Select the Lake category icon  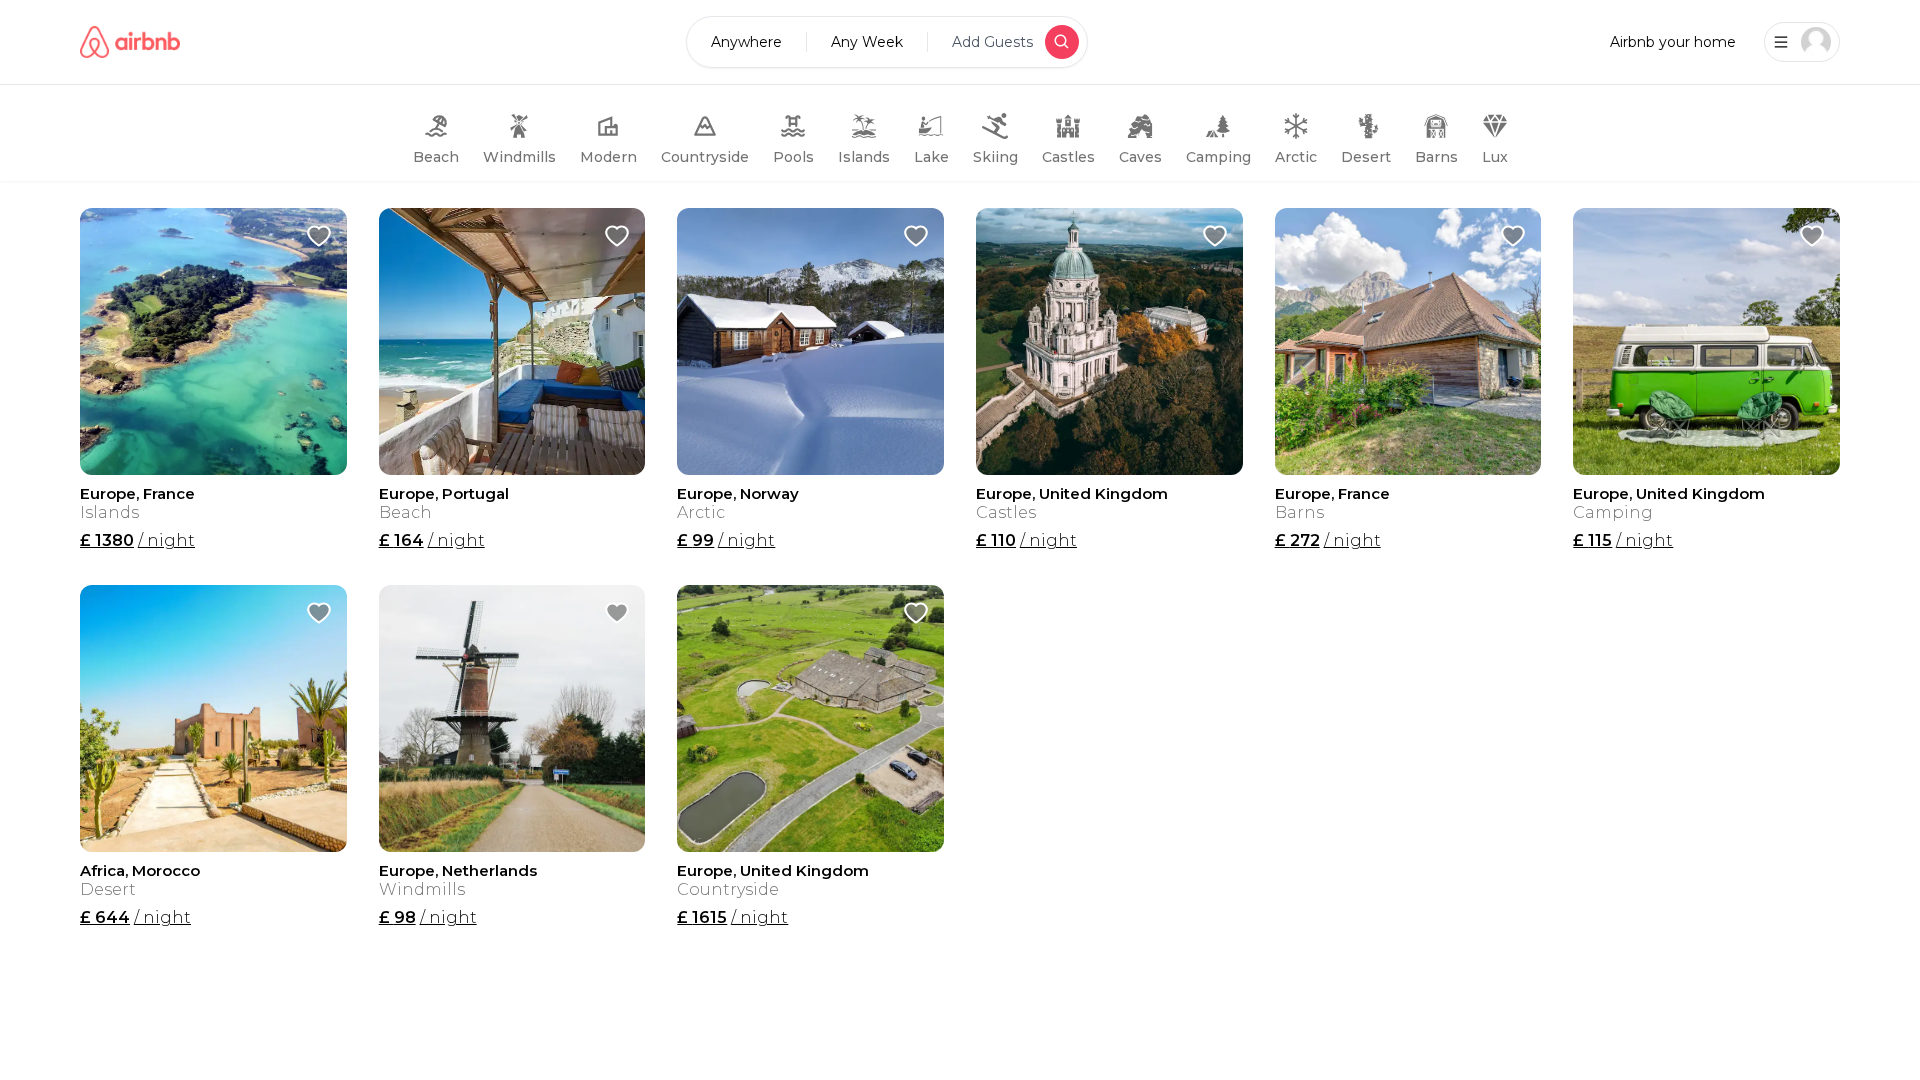click(931, 127)
